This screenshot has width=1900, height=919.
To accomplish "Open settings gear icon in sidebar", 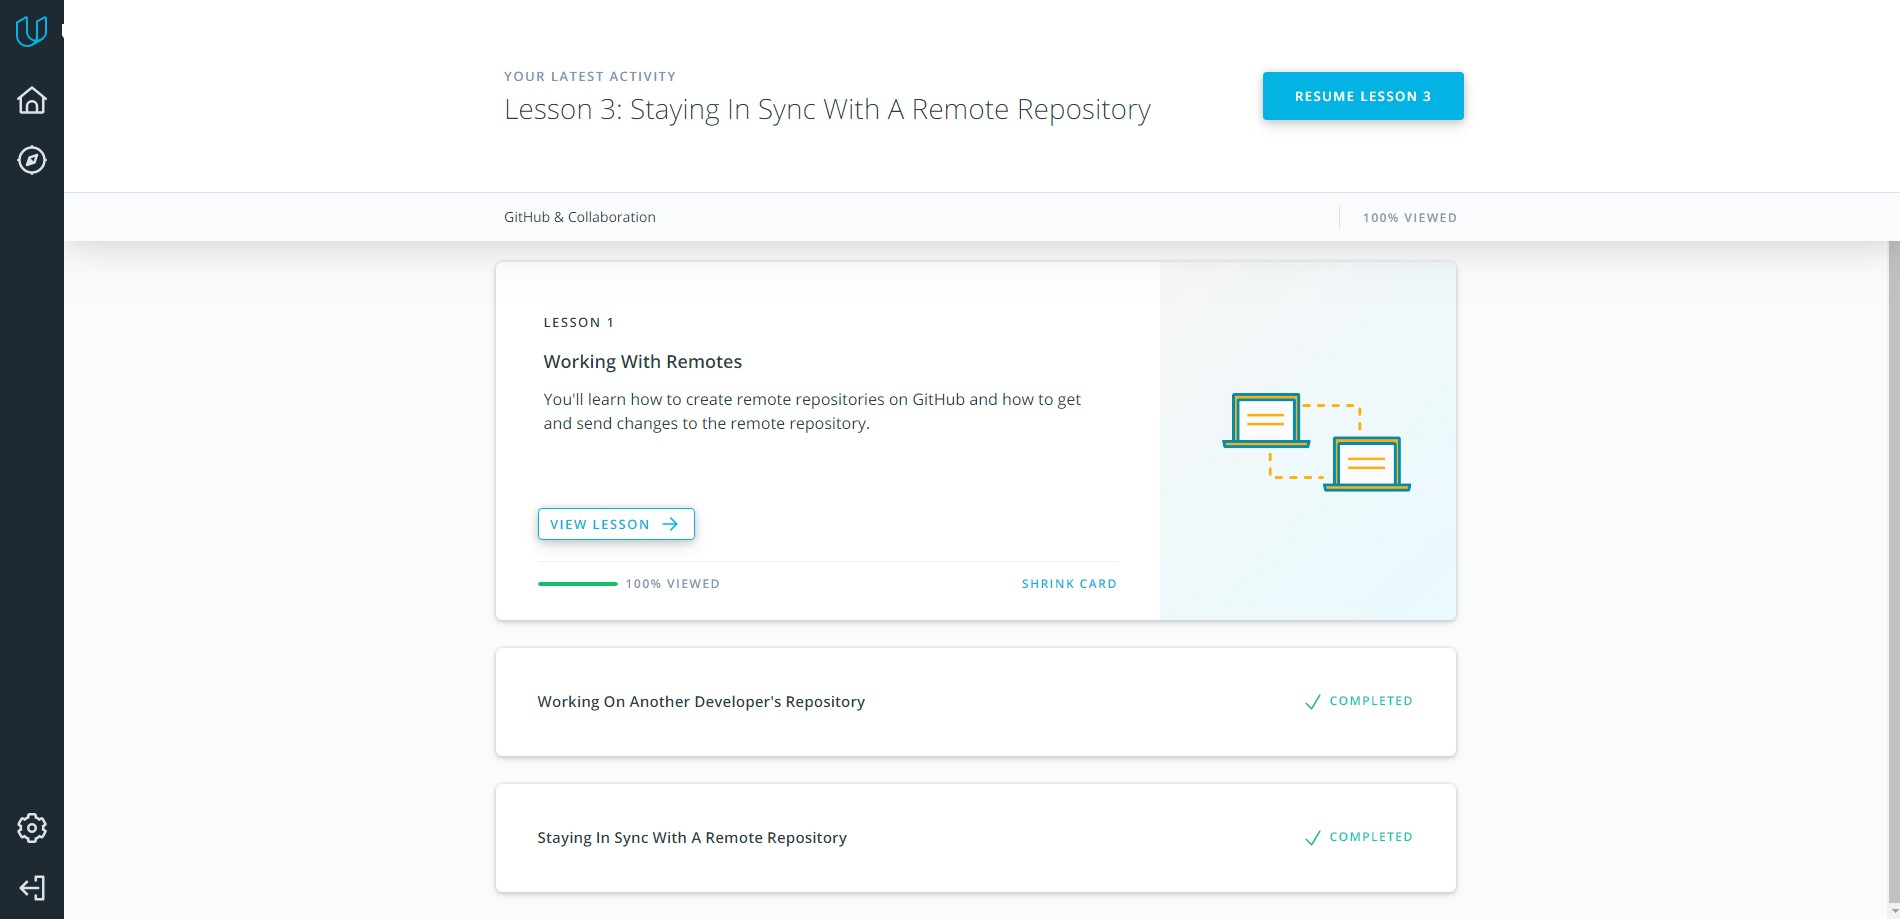I will click(32, 828).
